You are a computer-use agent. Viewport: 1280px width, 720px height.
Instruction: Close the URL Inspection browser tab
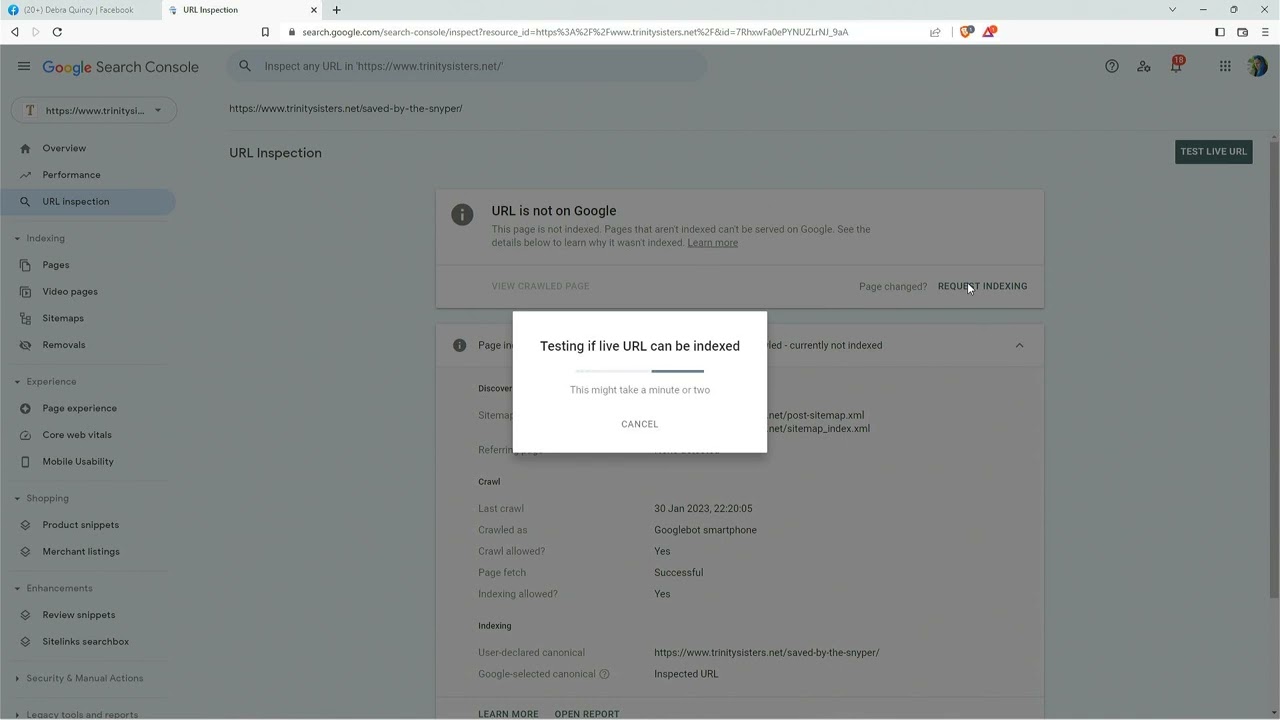pyautogui.click(x=314, y=10)
